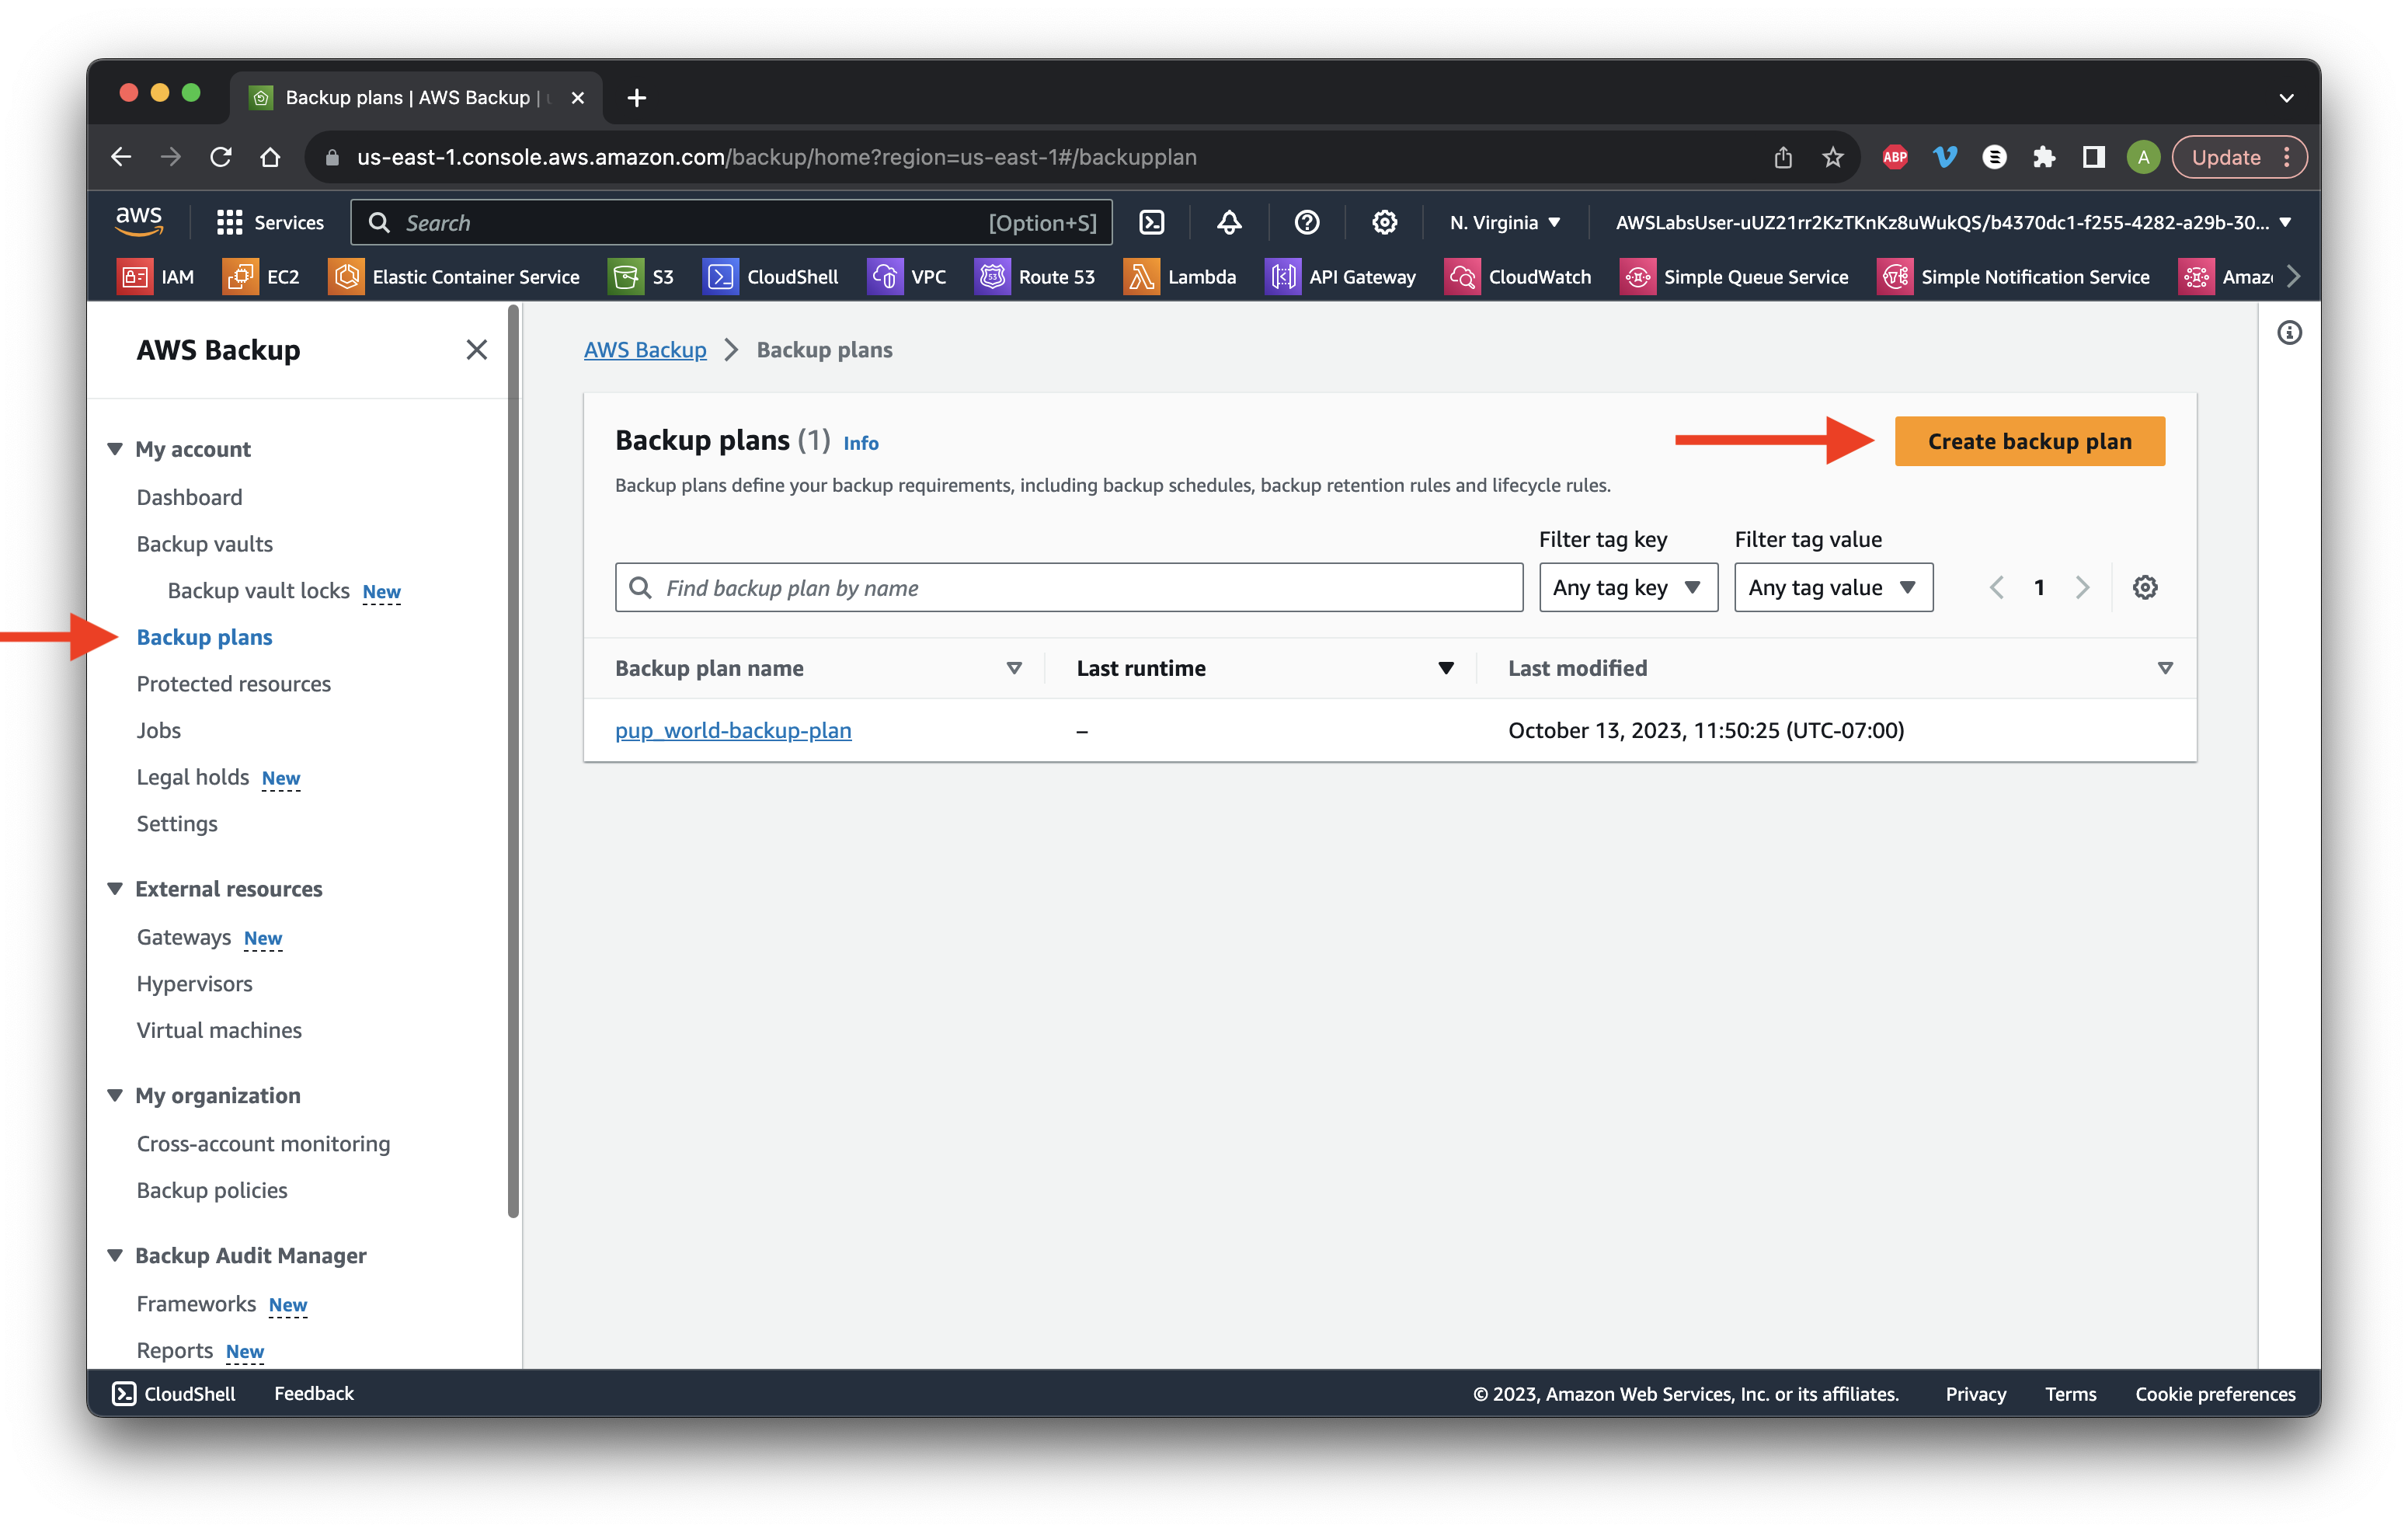Collapse the My account section
This screenshot has height=1532, width=2408.
point(115,449)
